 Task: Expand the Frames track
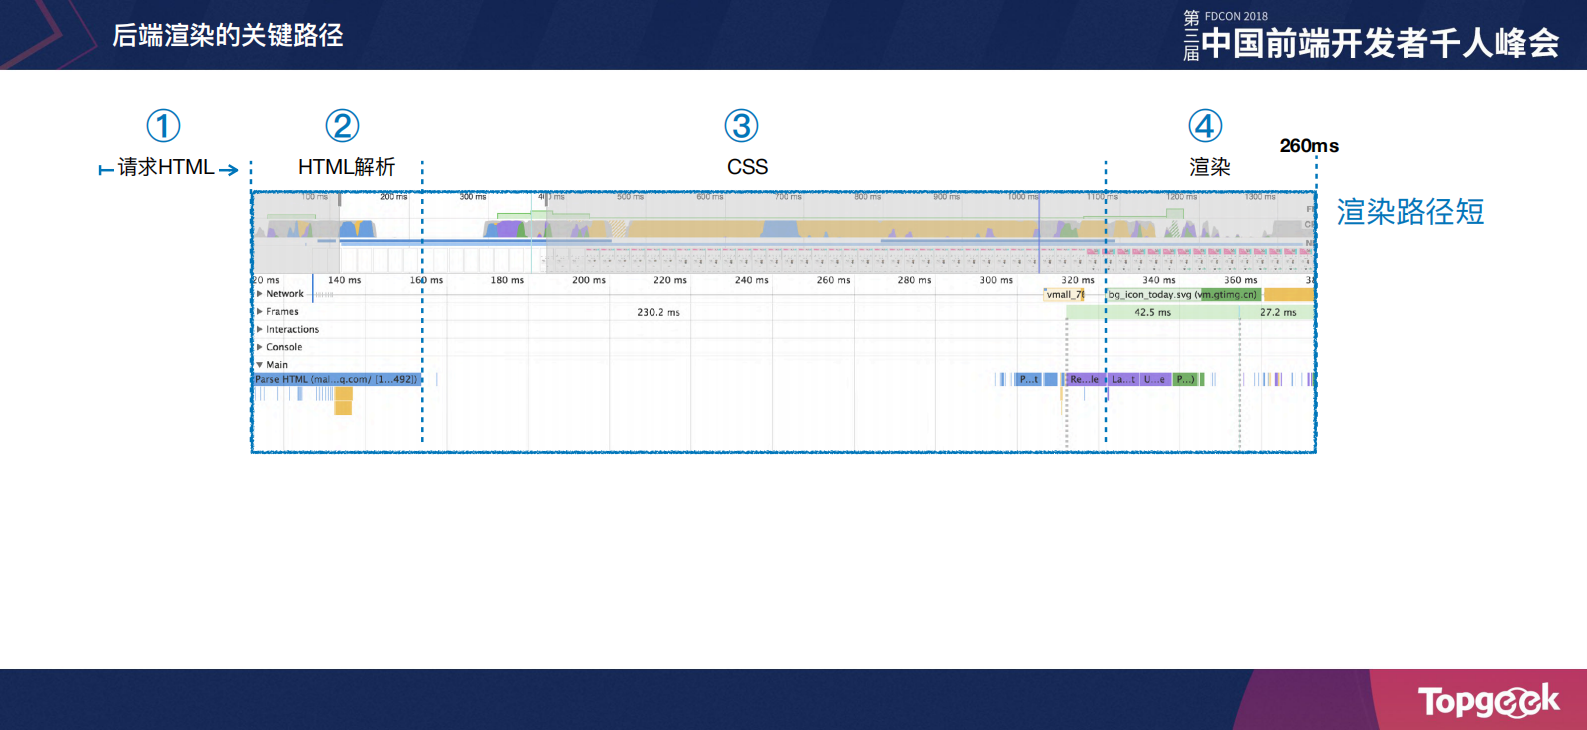click(260, 312)
